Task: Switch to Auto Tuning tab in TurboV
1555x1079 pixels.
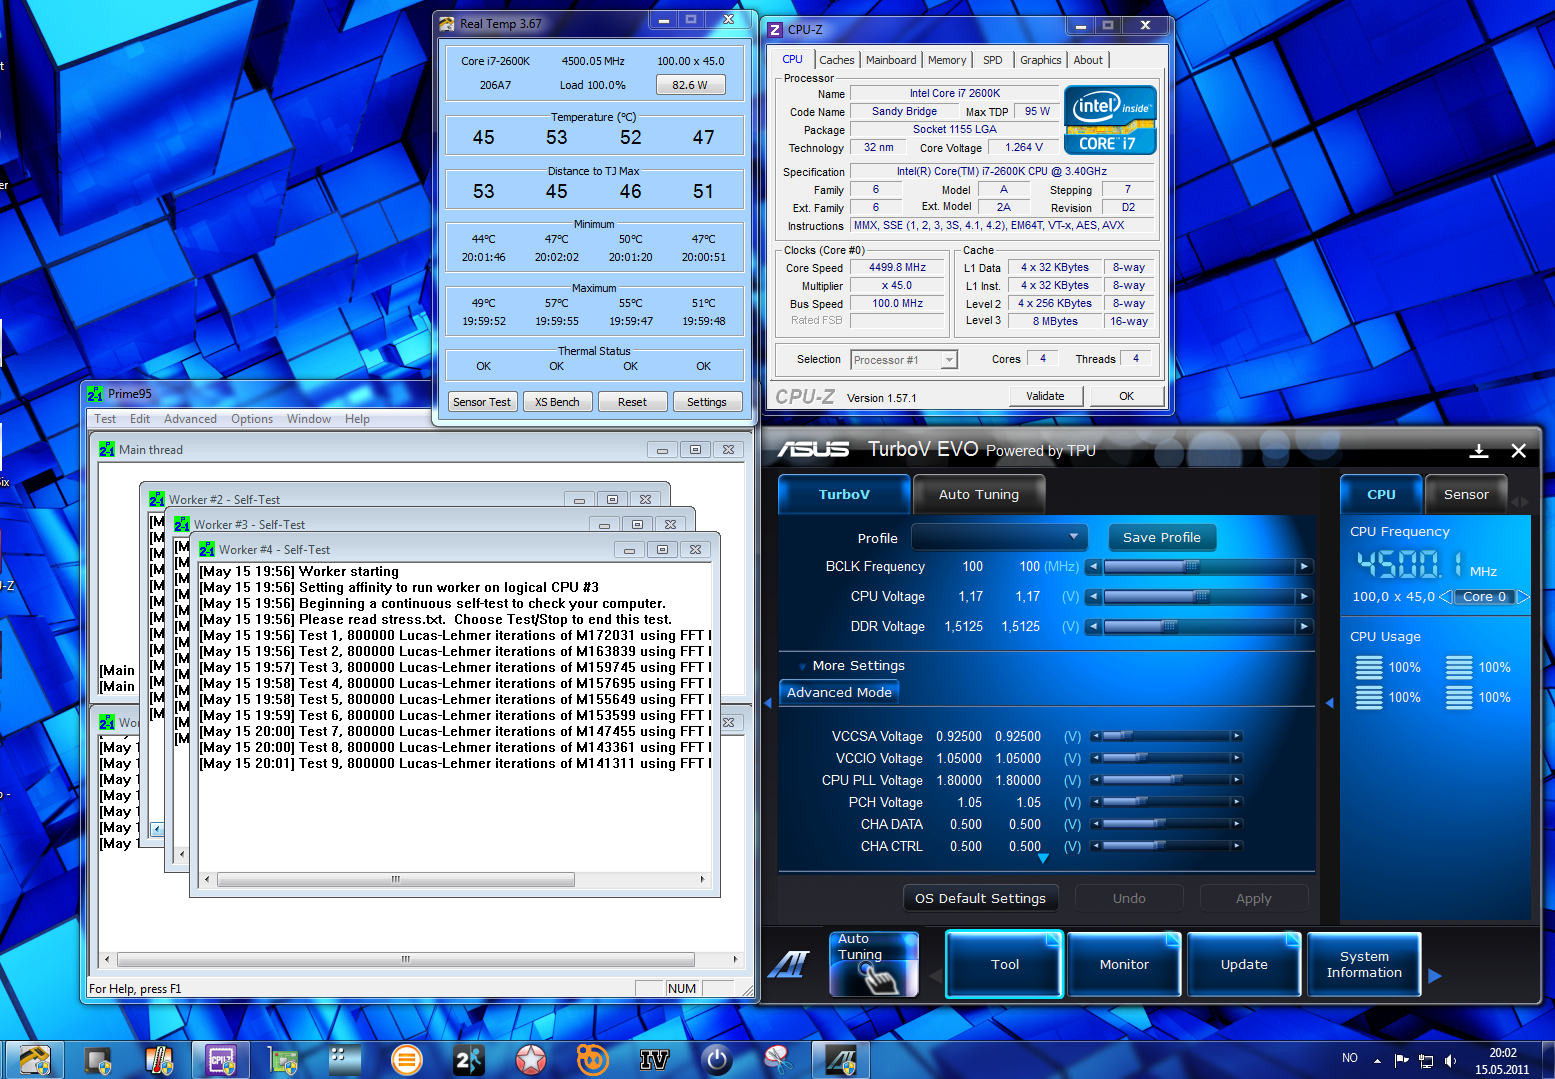Action: pyautogui.click(x=979, y=495)
